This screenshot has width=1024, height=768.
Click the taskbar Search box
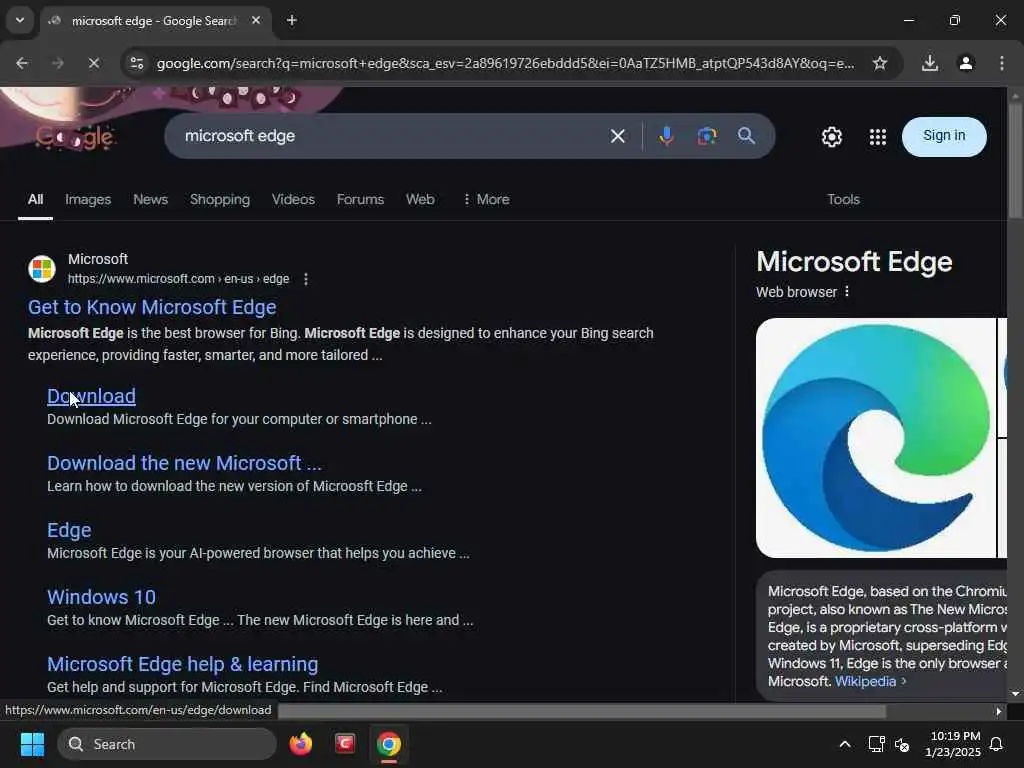click(x=167, y=744)
